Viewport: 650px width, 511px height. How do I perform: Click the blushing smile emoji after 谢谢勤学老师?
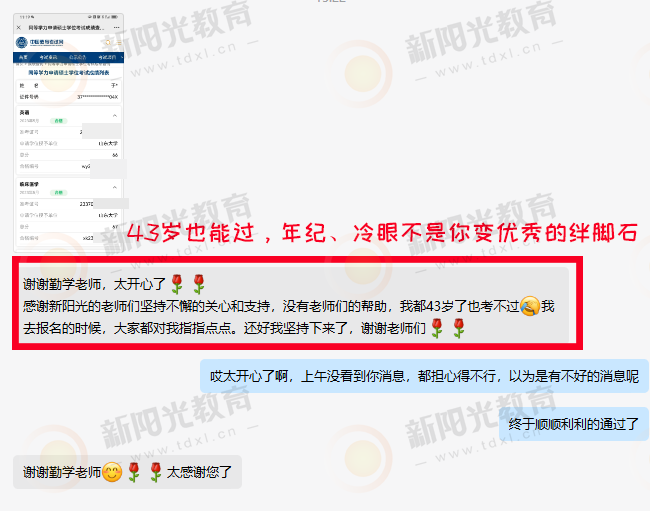112,472
